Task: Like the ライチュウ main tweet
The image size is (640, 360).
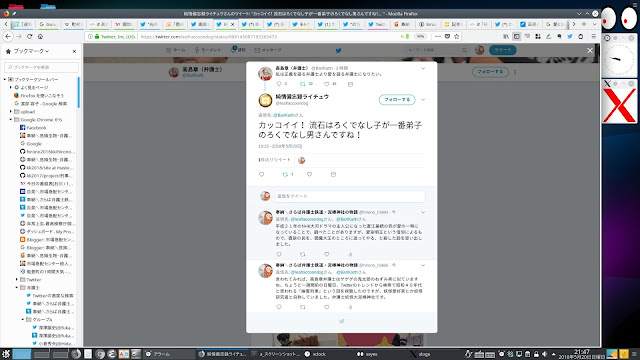Action: point(309,174)
